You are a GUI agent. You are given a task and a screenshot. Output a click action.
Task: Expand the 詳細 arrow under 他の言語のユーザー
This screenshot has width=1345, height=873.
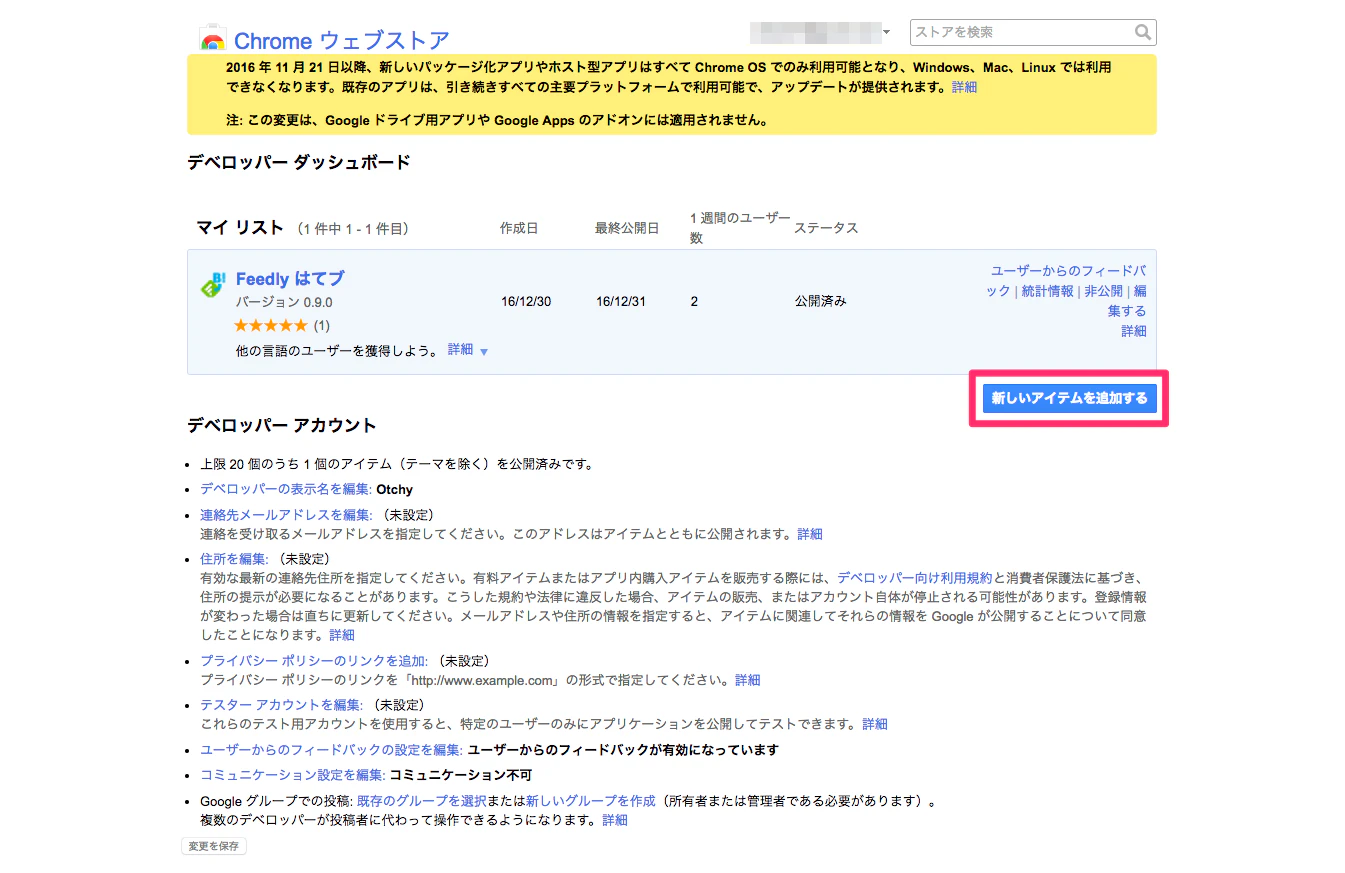pos(484,351)
